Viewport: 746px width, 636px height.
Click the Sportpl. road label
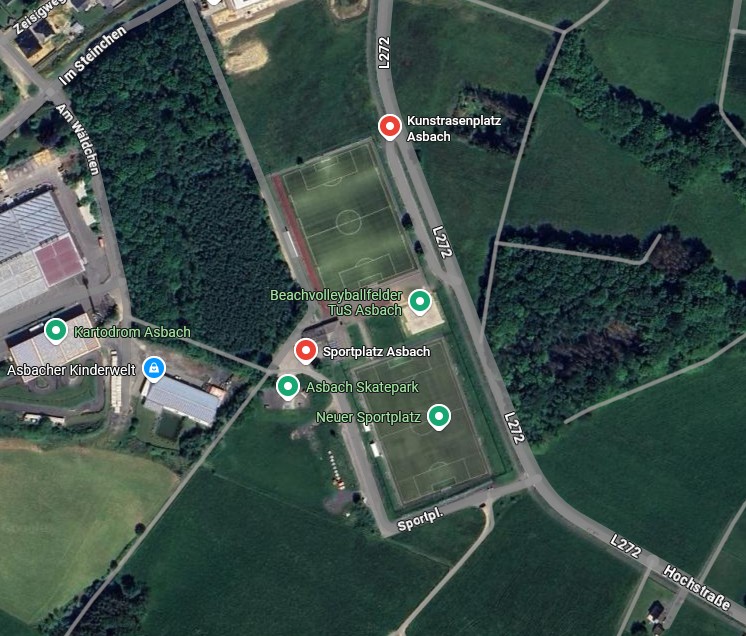coord(421,519)
